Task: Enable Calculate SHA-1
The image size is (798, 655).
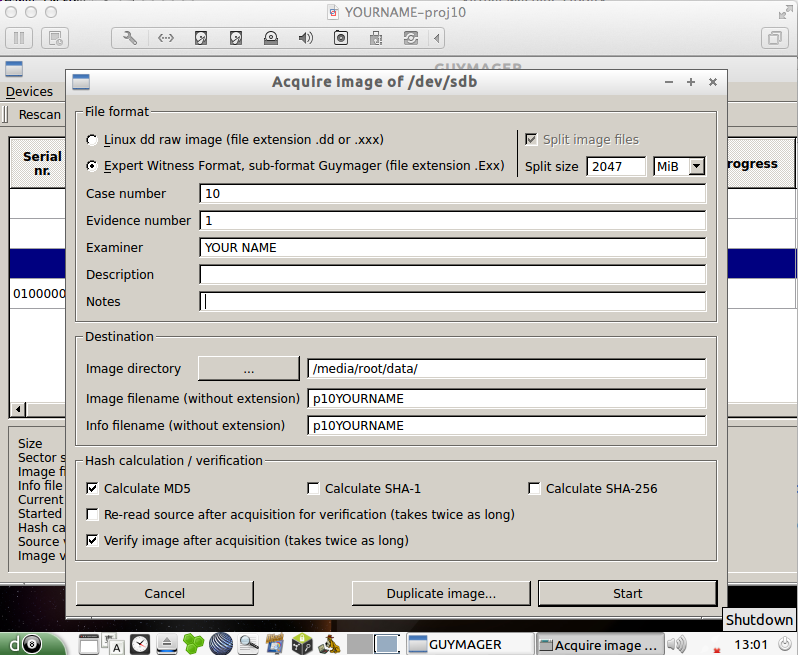Action: pyautogui.click(x=314, y=489)
